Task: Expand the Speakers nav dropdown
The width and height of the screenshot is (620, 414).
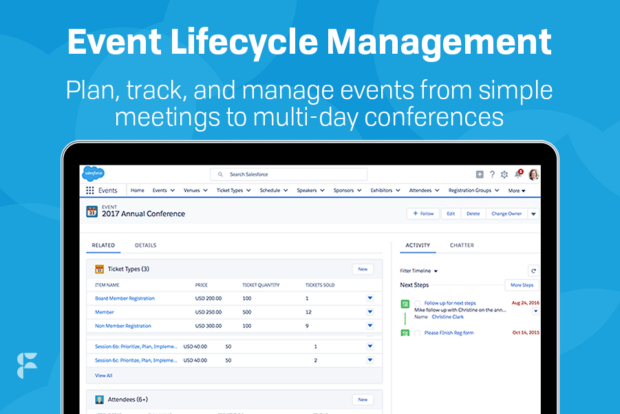Action: 322,191
